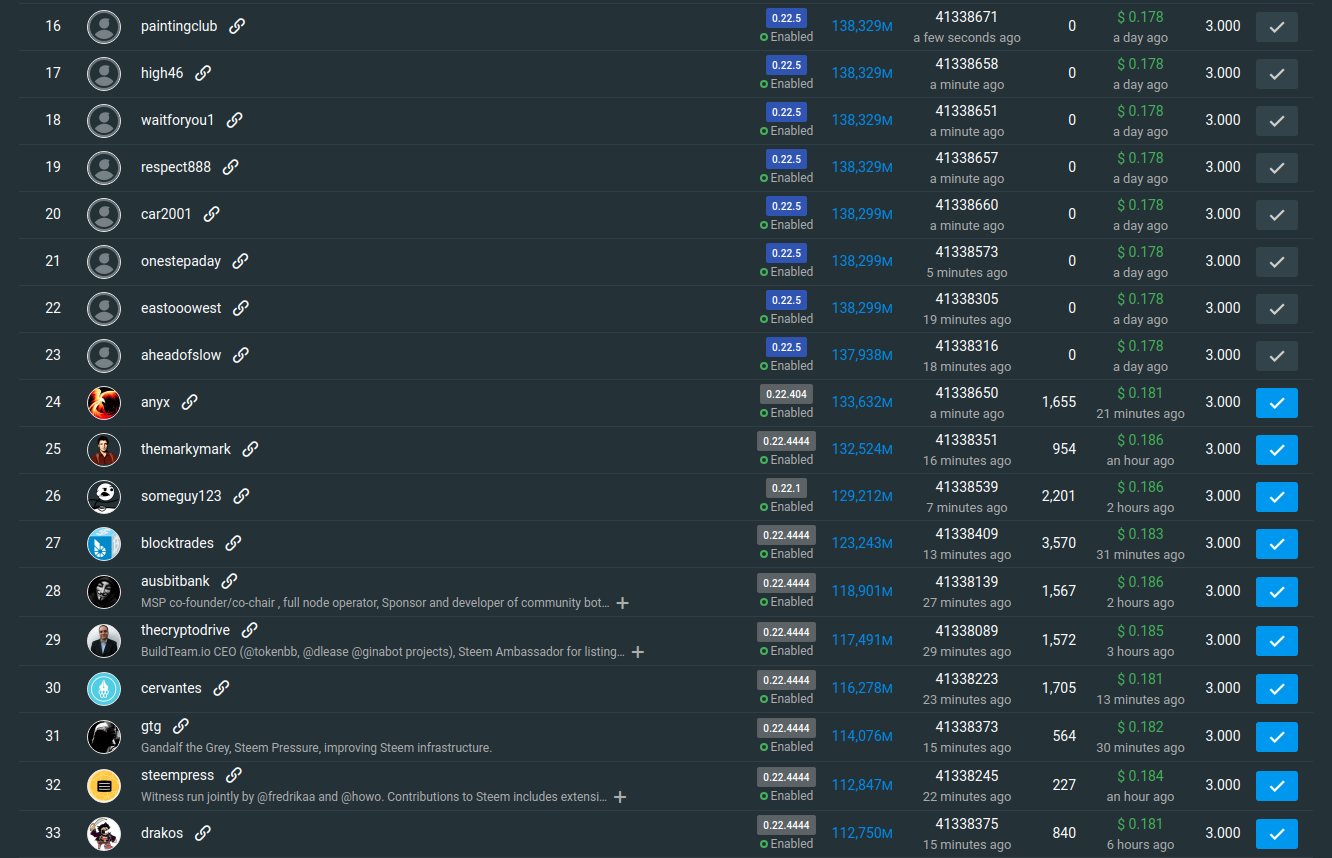Image resolution: width=1332 pixels, height=858 pixels.
Task: Open link icon next to paintingclub
Action: [237, 26]
